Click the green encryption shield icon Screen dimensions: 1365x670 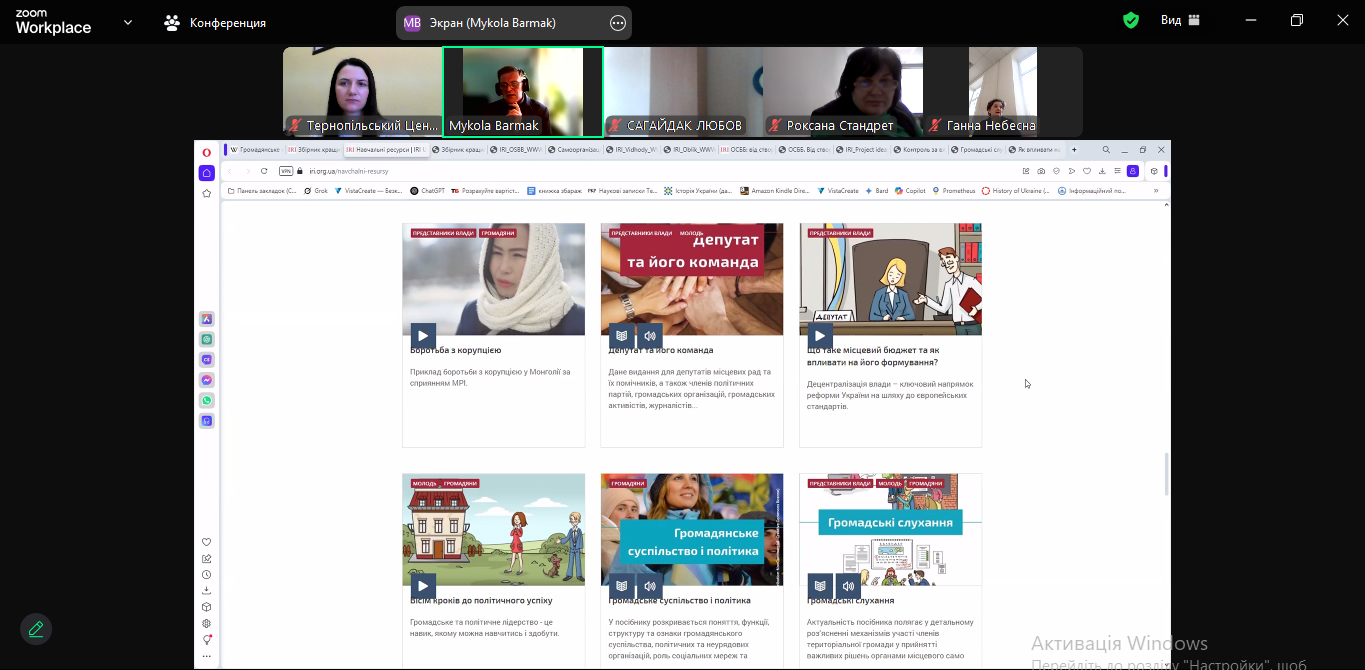coord(1131,20)
